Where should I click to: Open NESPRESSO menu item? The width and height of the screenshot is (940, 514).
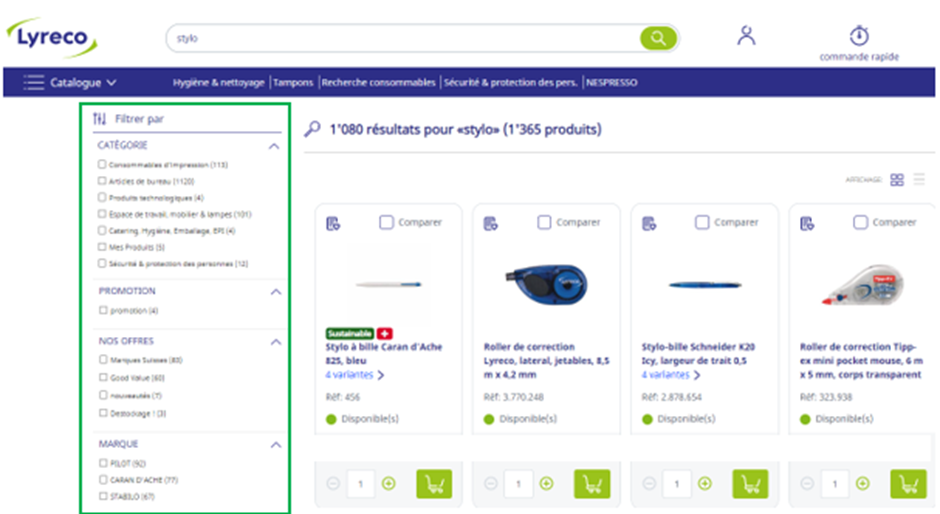pos(611,83)
